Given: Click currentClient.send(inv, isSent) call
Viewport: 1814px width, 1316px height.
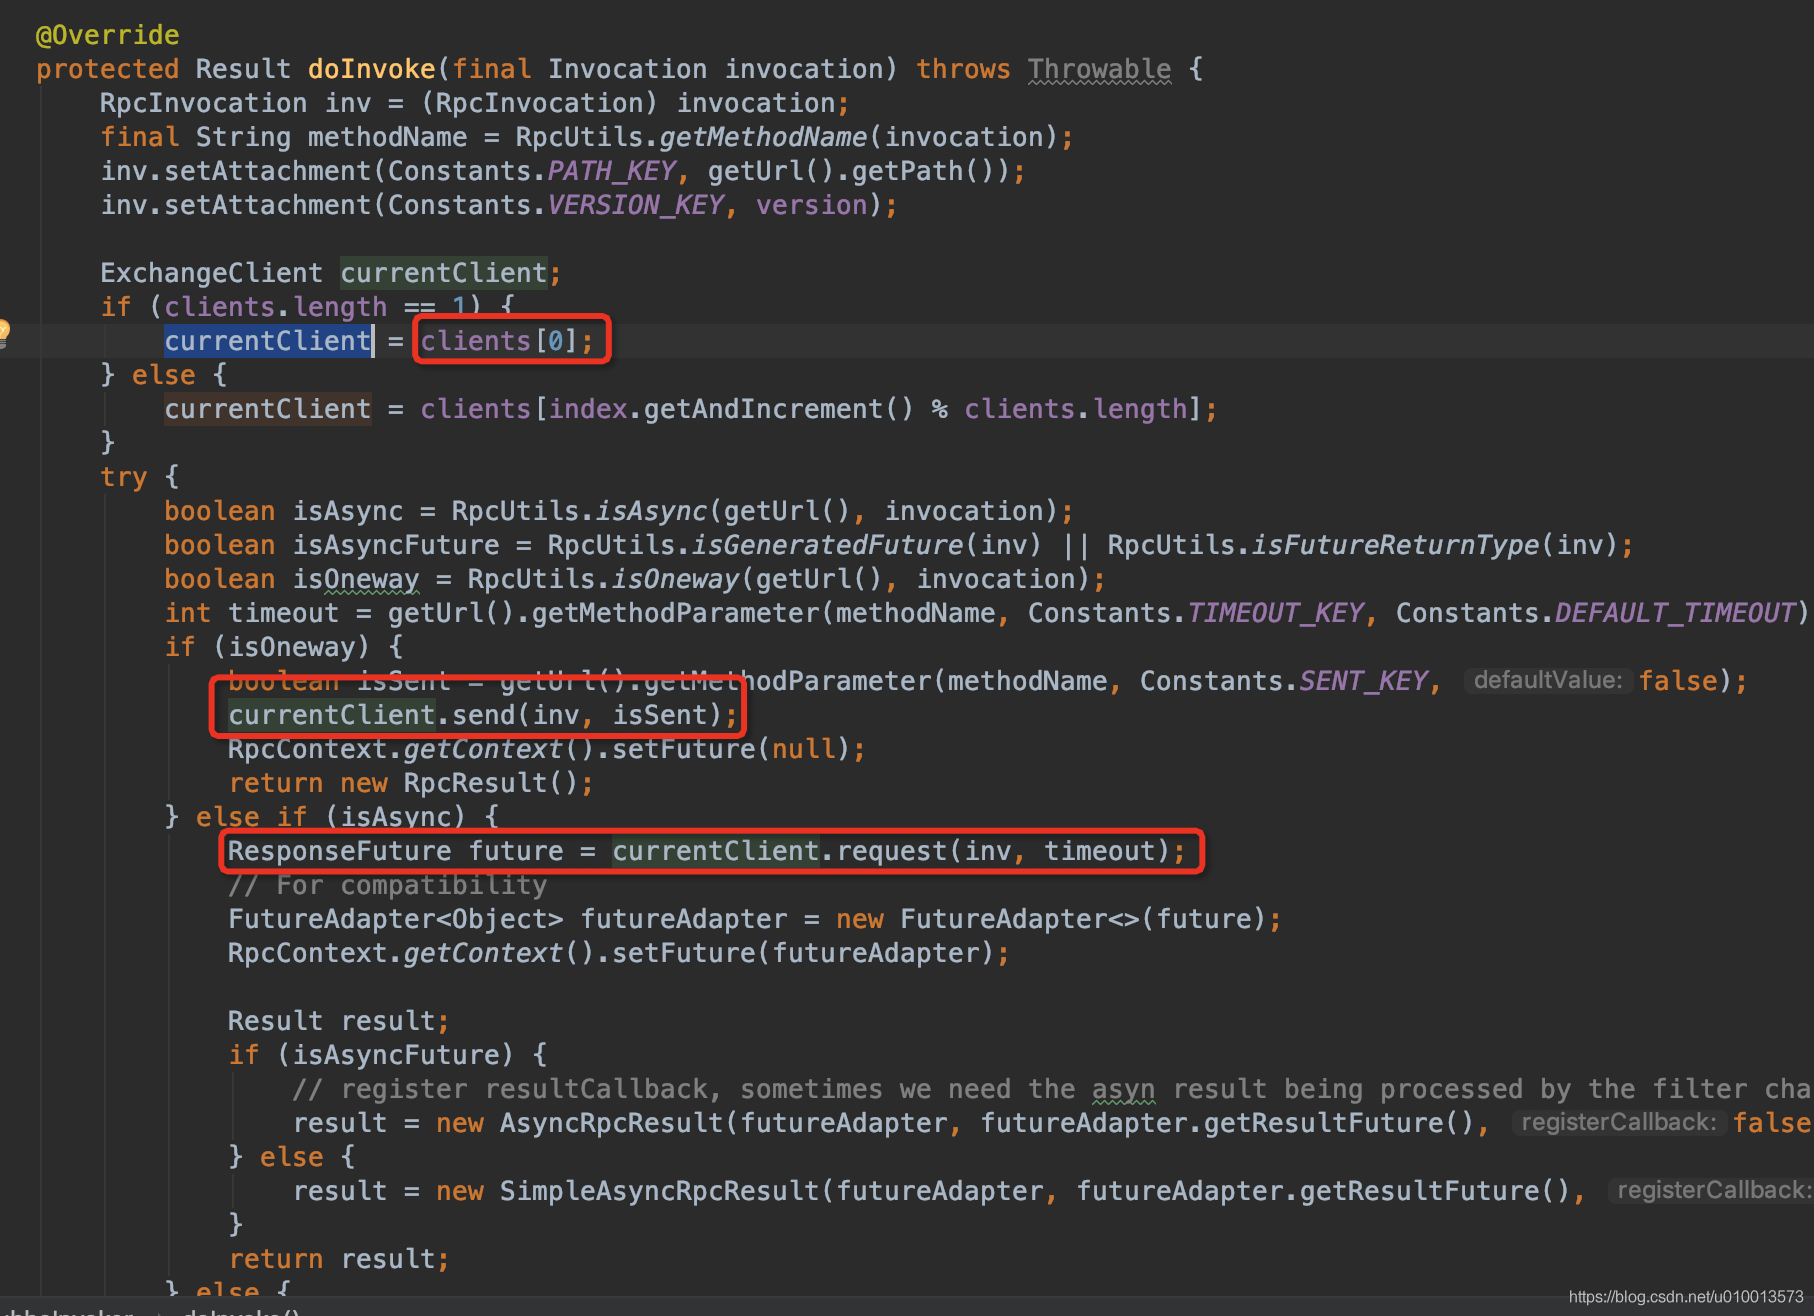Looking at the screenshot, I should tap(476, 715).
